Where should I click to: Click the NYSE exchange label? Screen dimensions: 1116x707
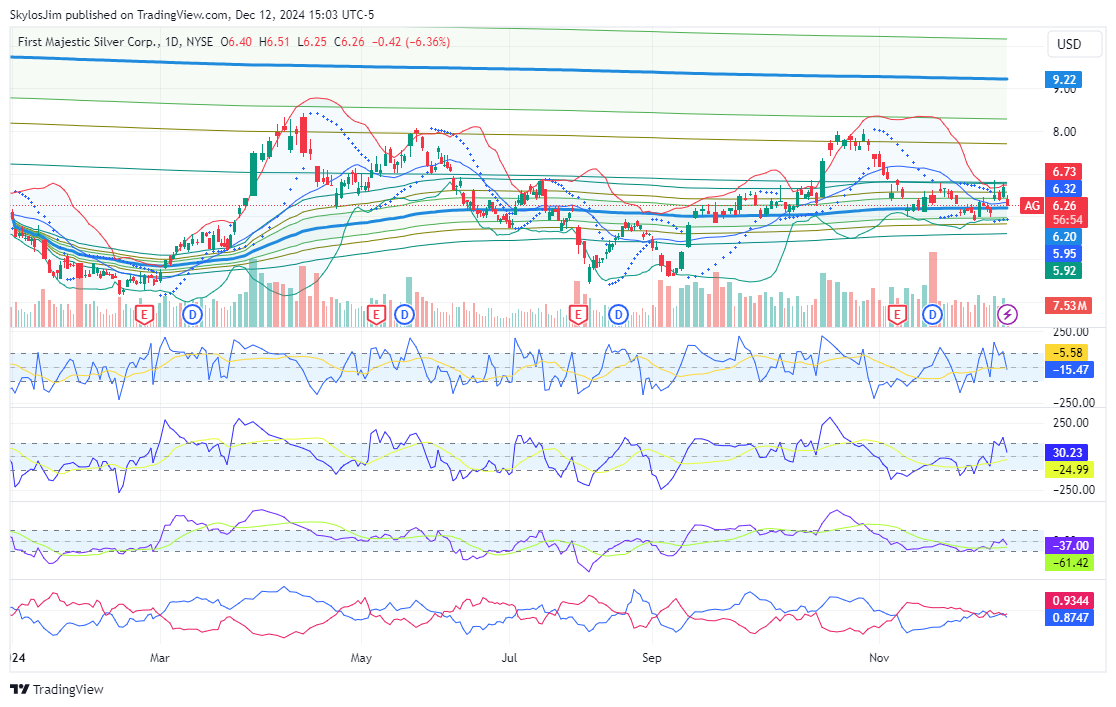(199, 42)
